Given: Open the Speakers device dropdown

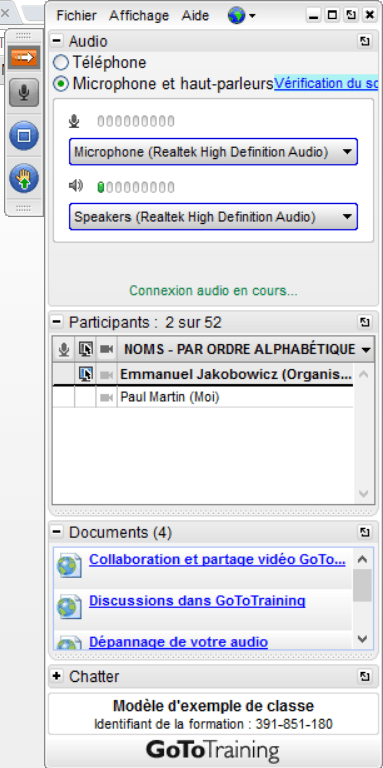Looking at the screenshot, I should click(213, 216).
